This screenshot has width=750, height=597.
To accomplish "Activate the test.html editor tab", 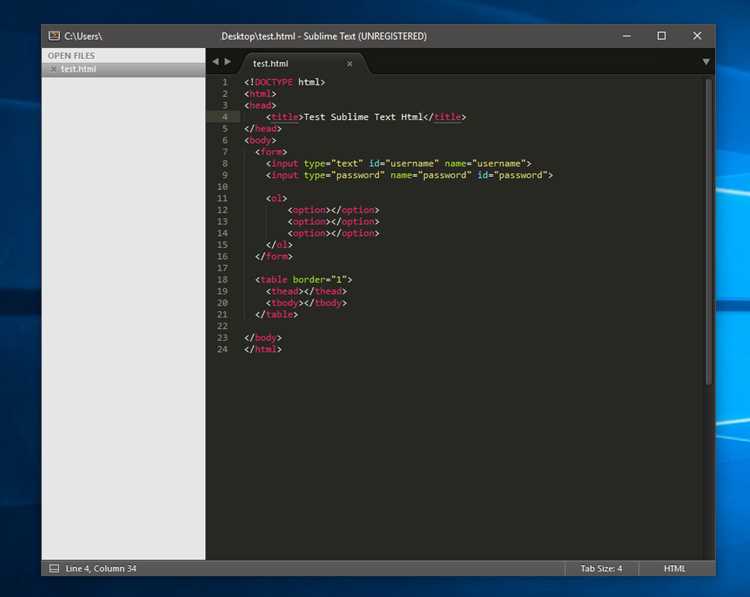I will click(303, 64).
